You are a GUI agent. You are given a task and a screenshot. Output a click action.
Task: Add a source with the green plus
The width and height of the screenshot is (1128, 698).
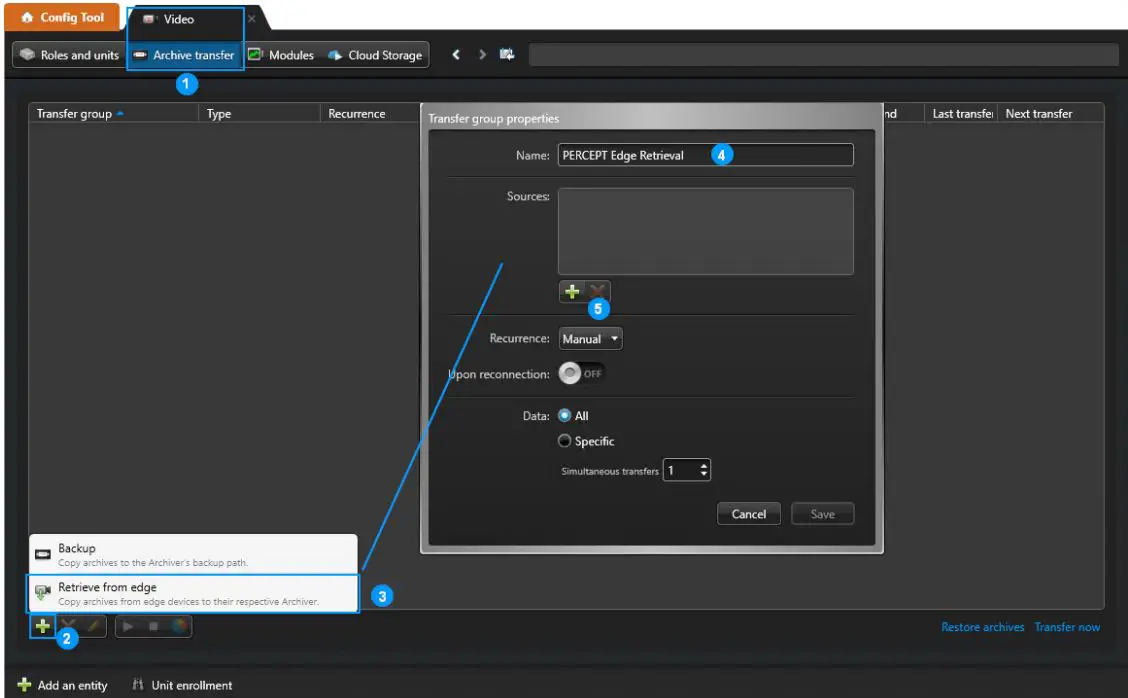[572, 291]
